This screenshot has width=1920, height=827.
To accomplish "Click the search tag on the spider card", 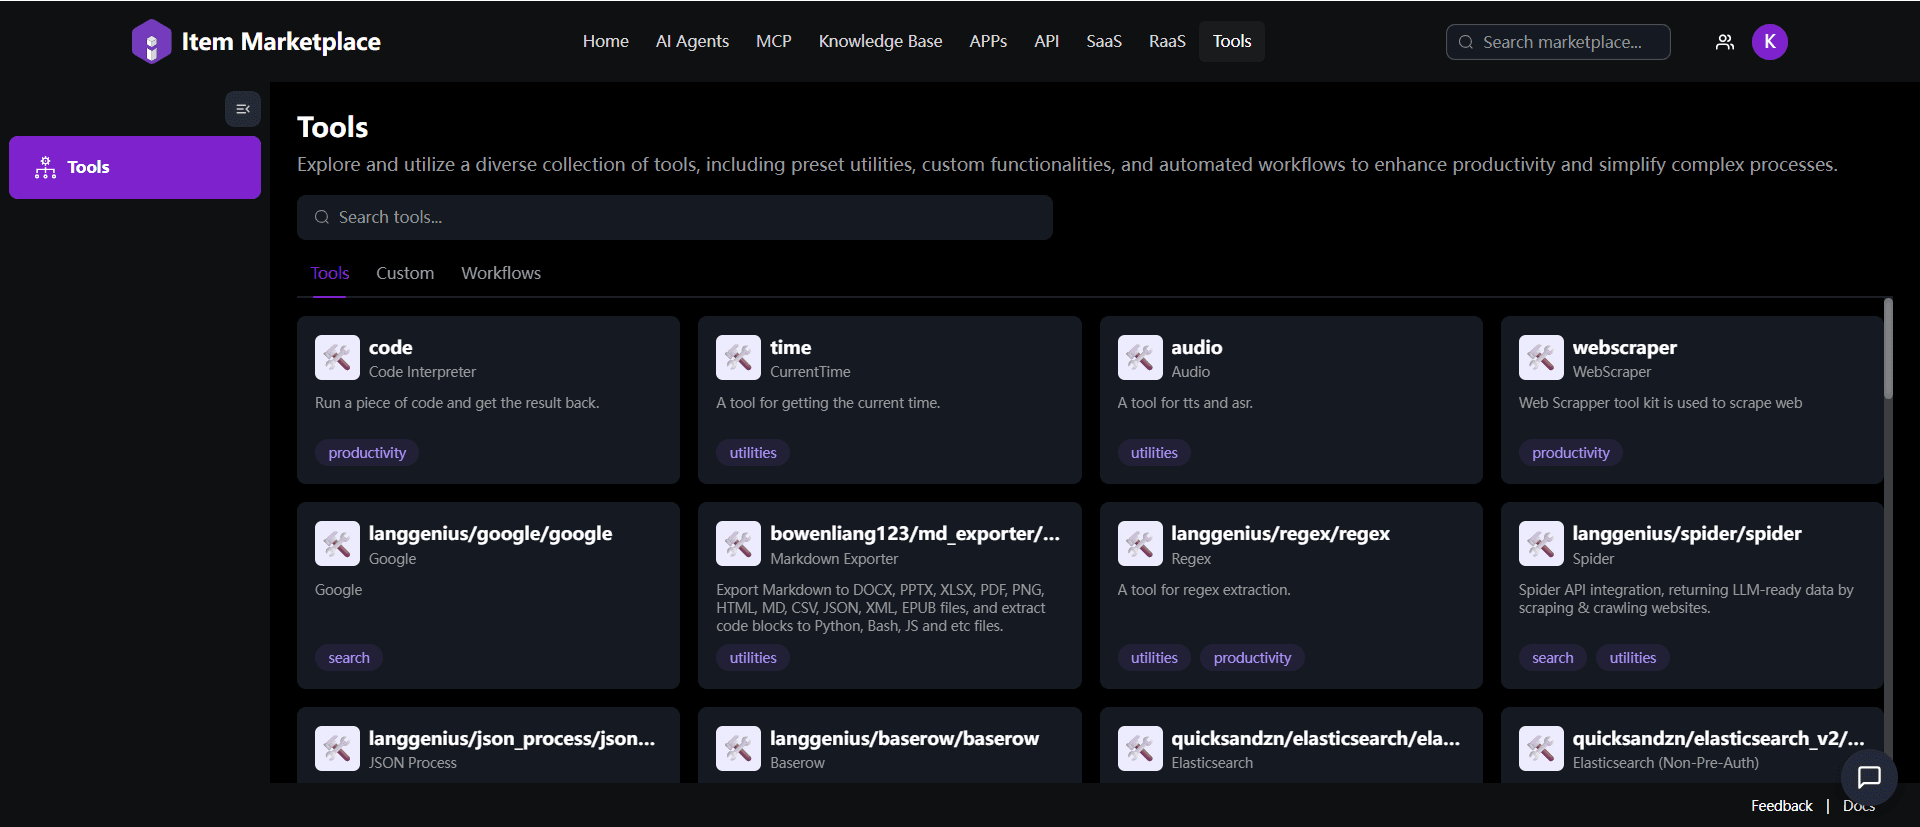I will pyautogui.click(x=1553, y=658).
